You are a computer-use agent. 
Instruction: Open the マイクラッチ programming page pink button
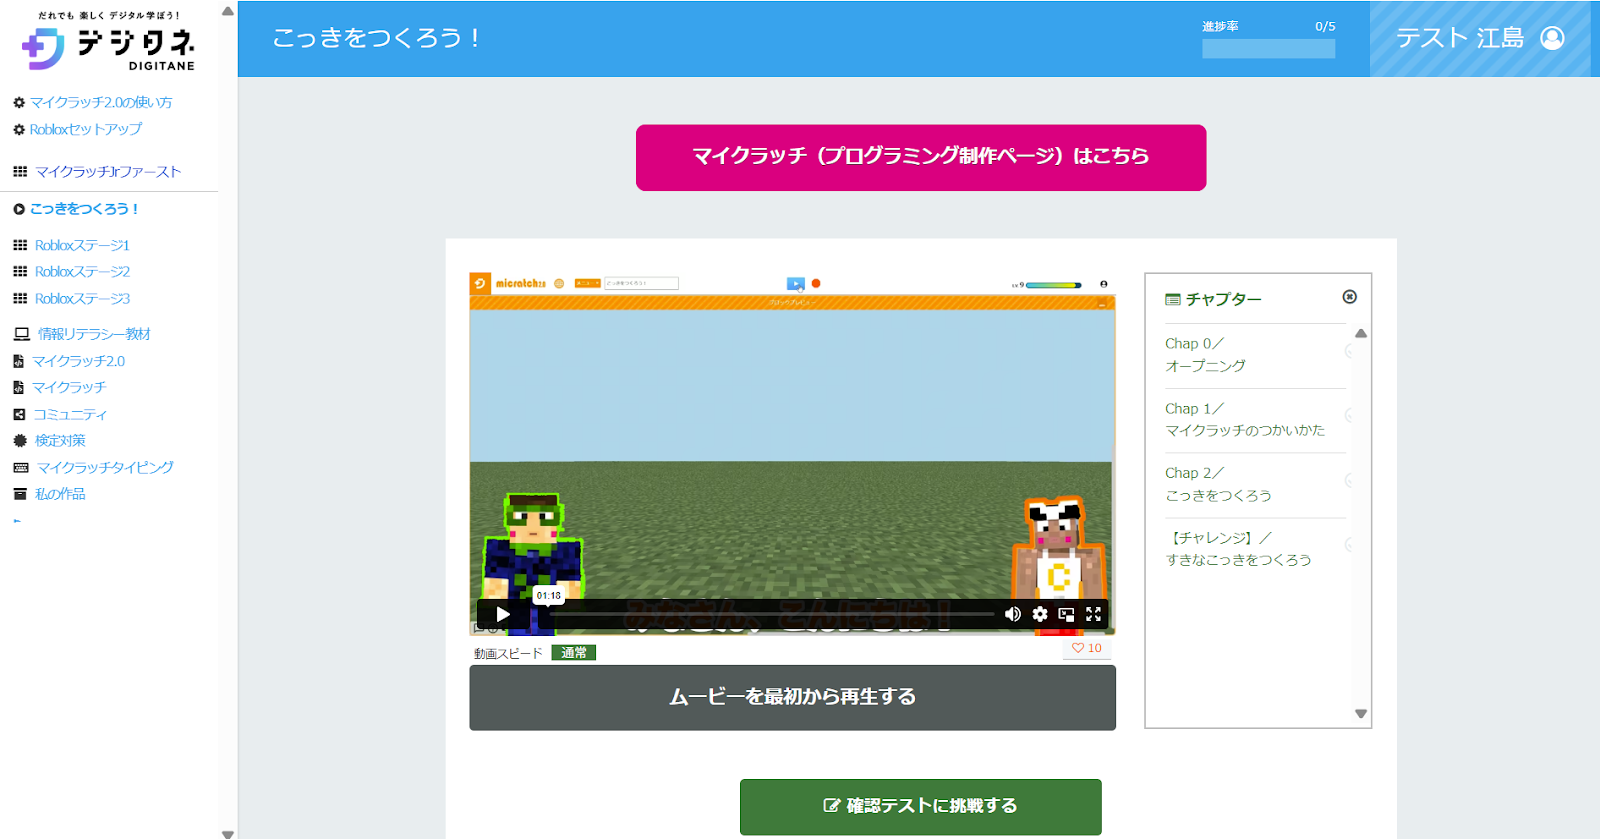[x=920, y=157]
